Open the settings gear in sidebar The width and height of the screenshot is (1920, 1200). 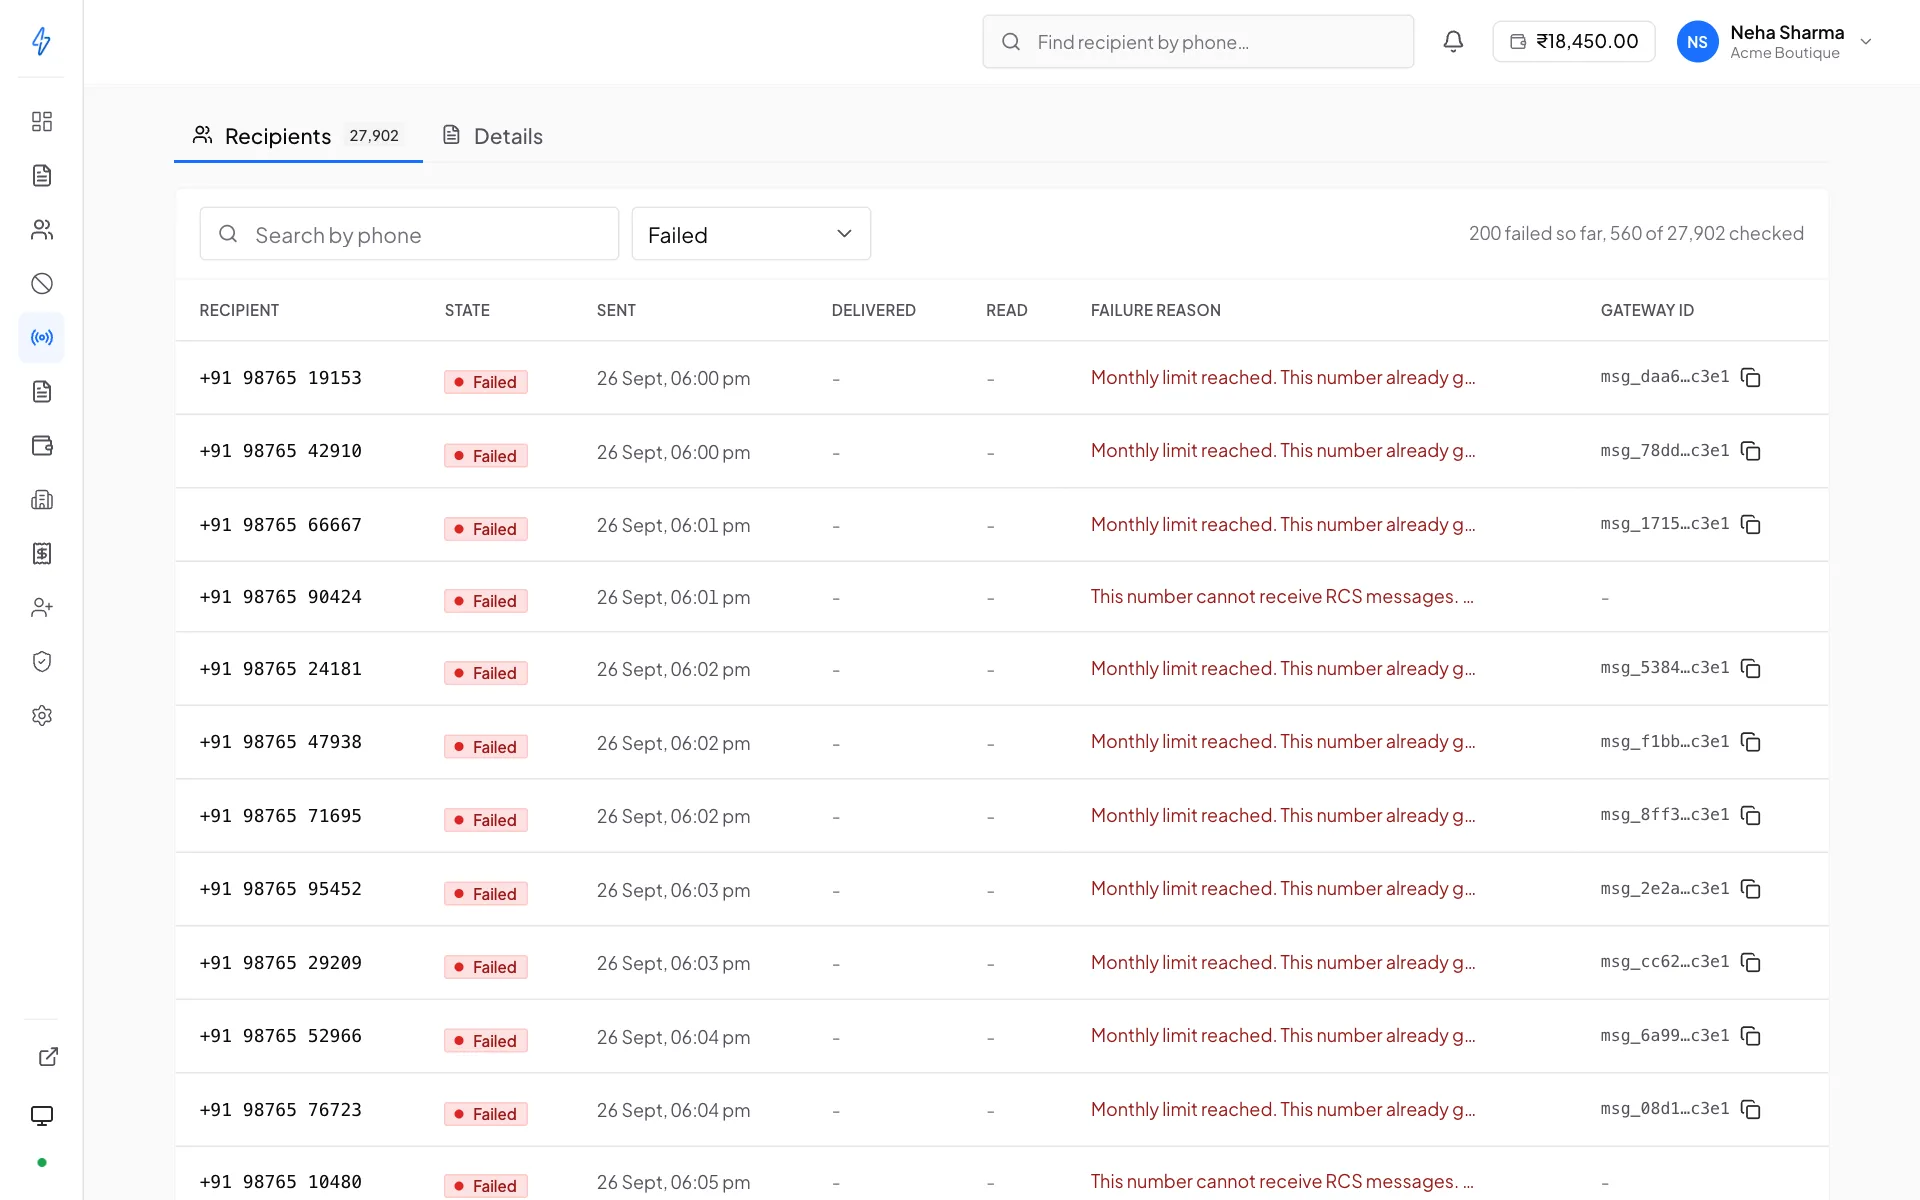tap(42, 716)
